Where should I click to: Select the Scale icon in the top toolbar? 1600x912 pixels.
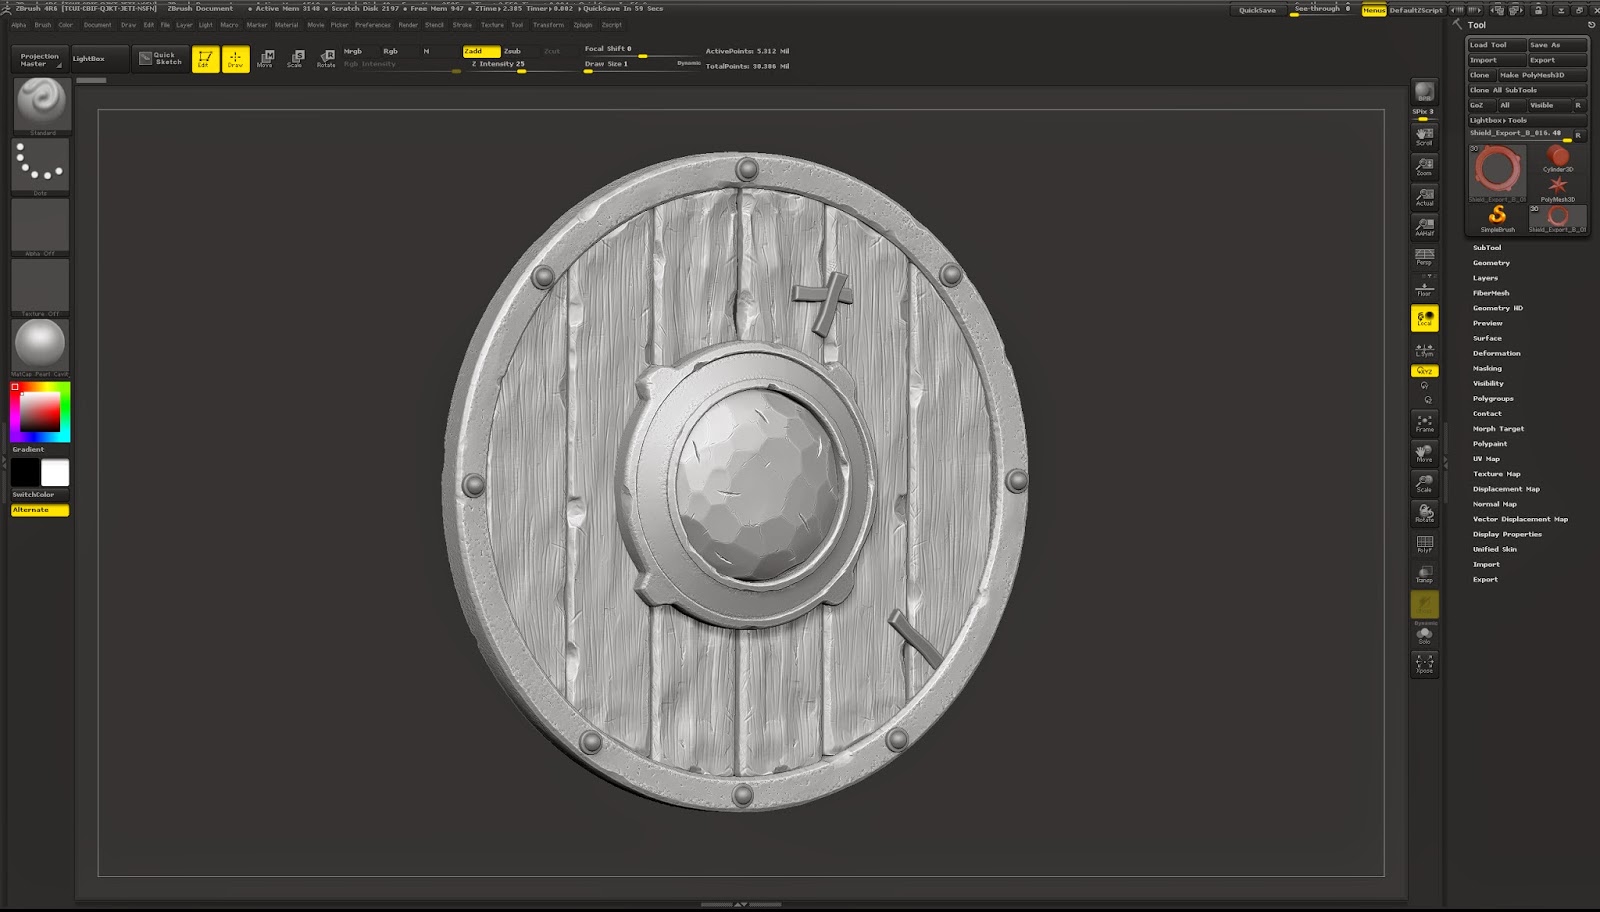(298, 57)
